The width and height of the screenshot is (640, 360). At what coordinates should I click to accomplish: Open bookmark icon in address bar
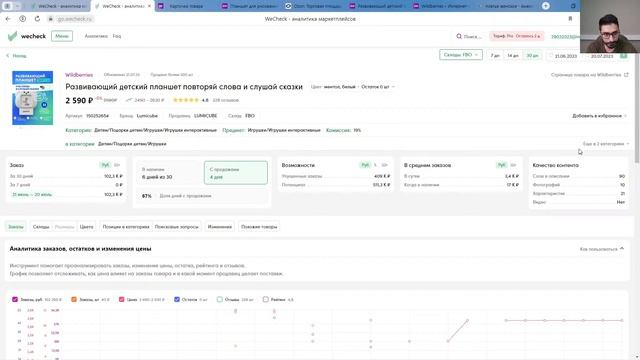[570, 19]
